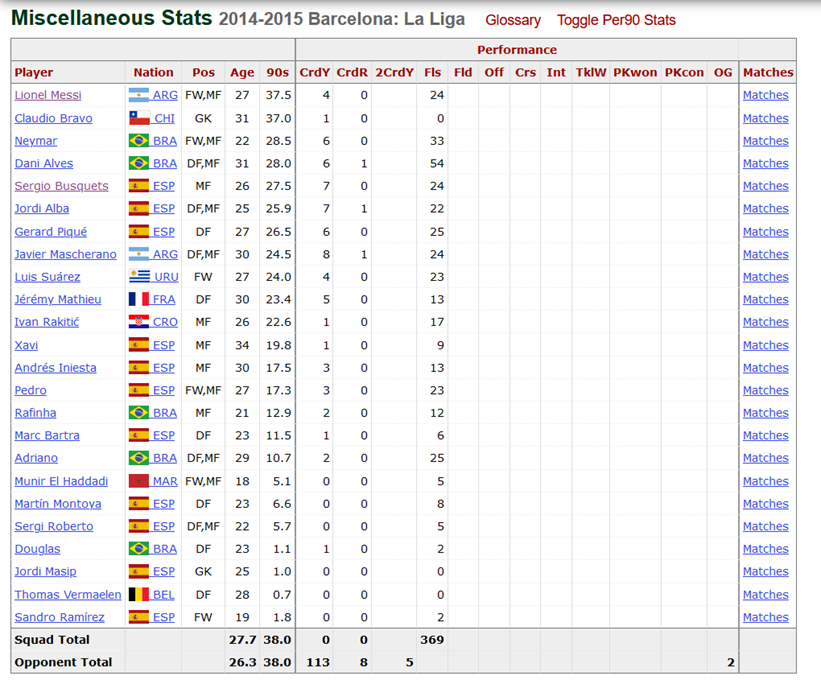Open Jordi Masip player link

click(46, 571)
